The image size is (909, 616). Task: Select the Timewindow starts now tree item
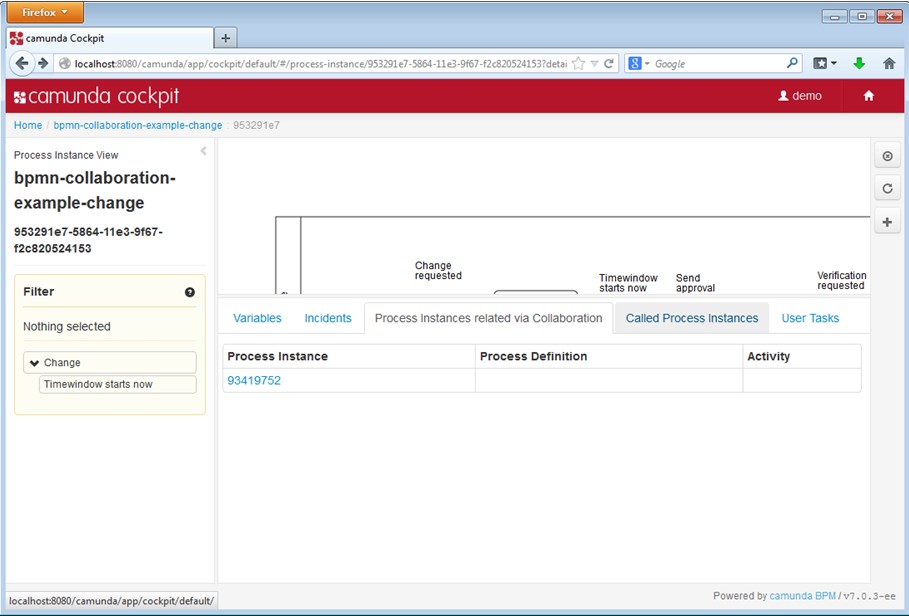coord(118,384)
